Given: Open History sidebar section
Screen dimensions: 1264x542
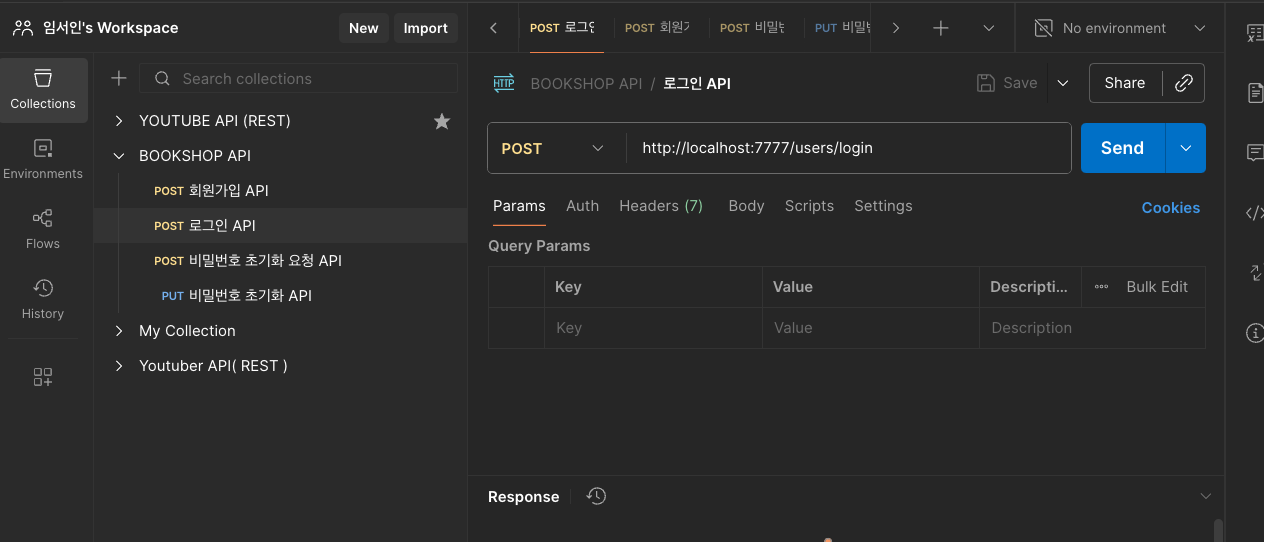Looking at the screenshot, I should [43, 300].
